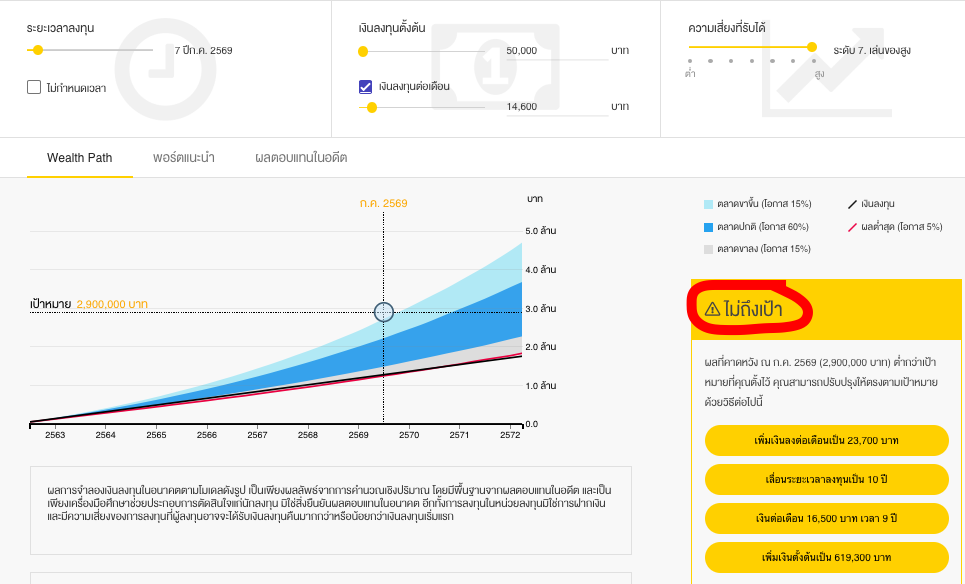Click the risk level slider handle

click(812, 47)
